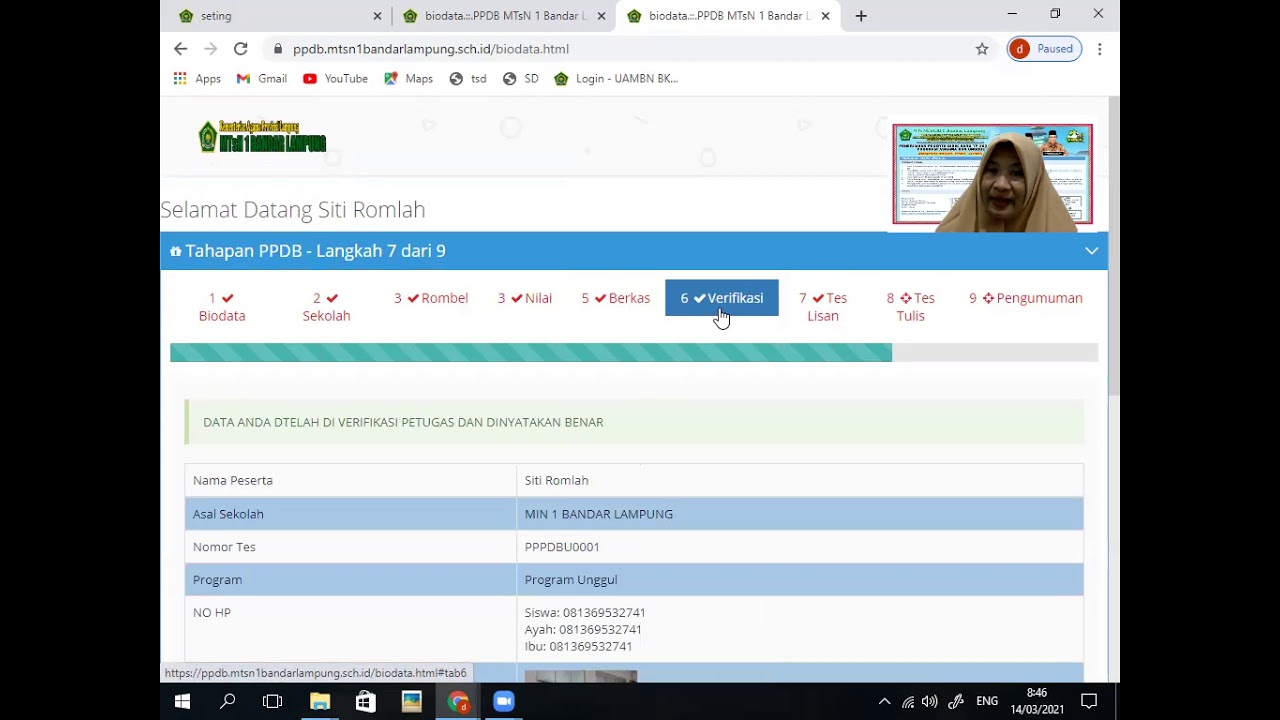Open the Windows Start menu

click(x=182, y=701)
